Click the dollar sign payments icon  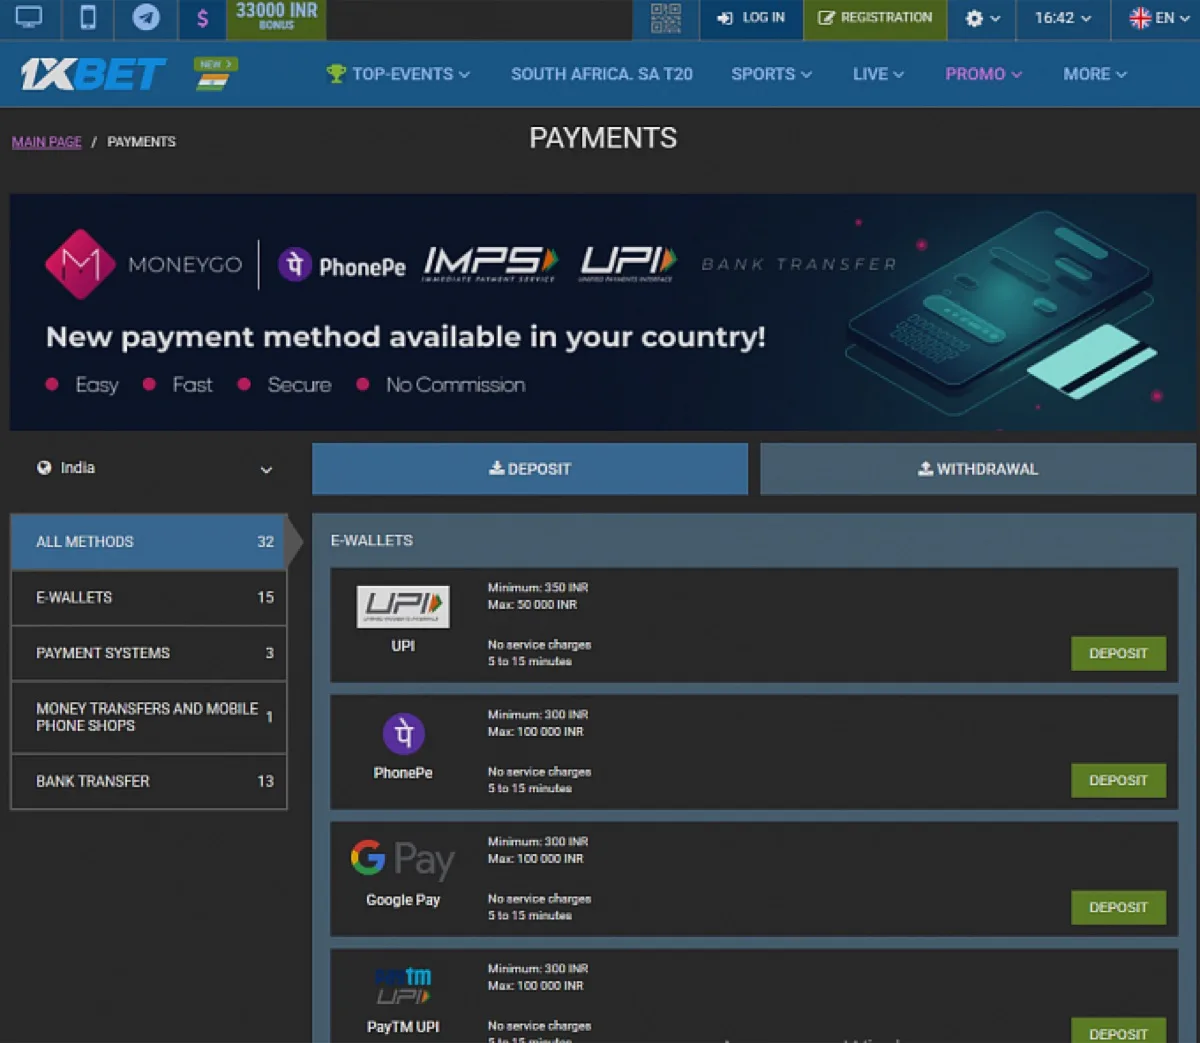tap(202, 19)
